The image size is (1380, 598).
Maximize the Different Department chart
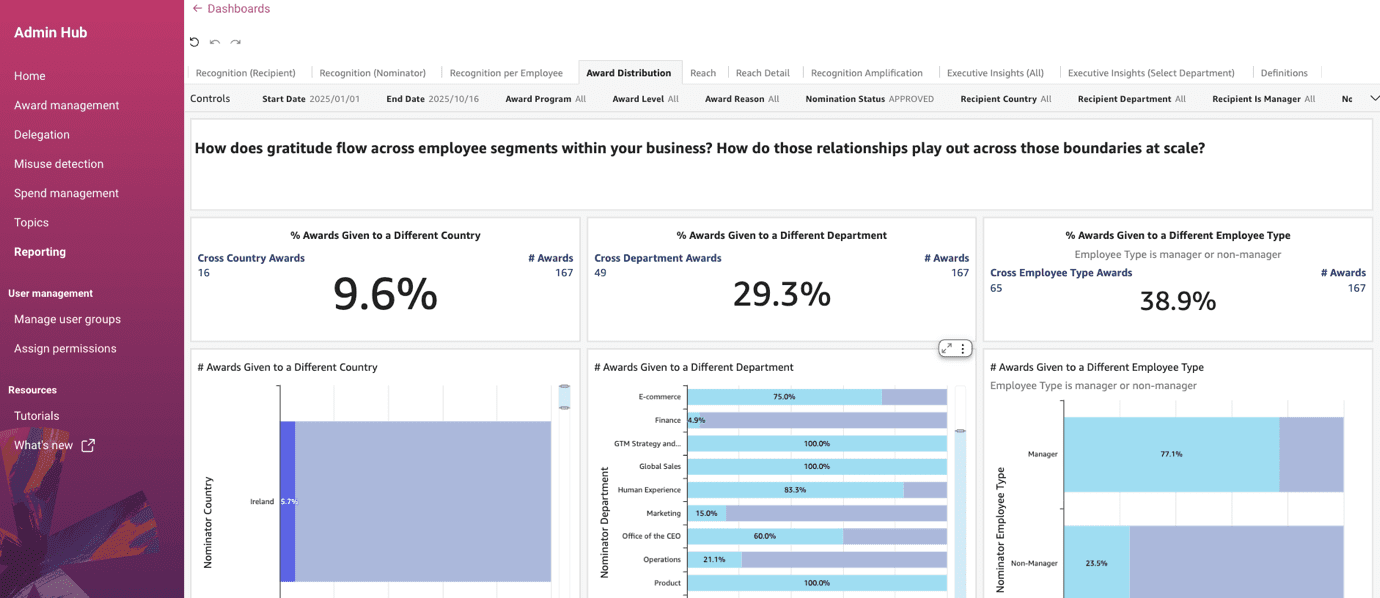point(946,348)
